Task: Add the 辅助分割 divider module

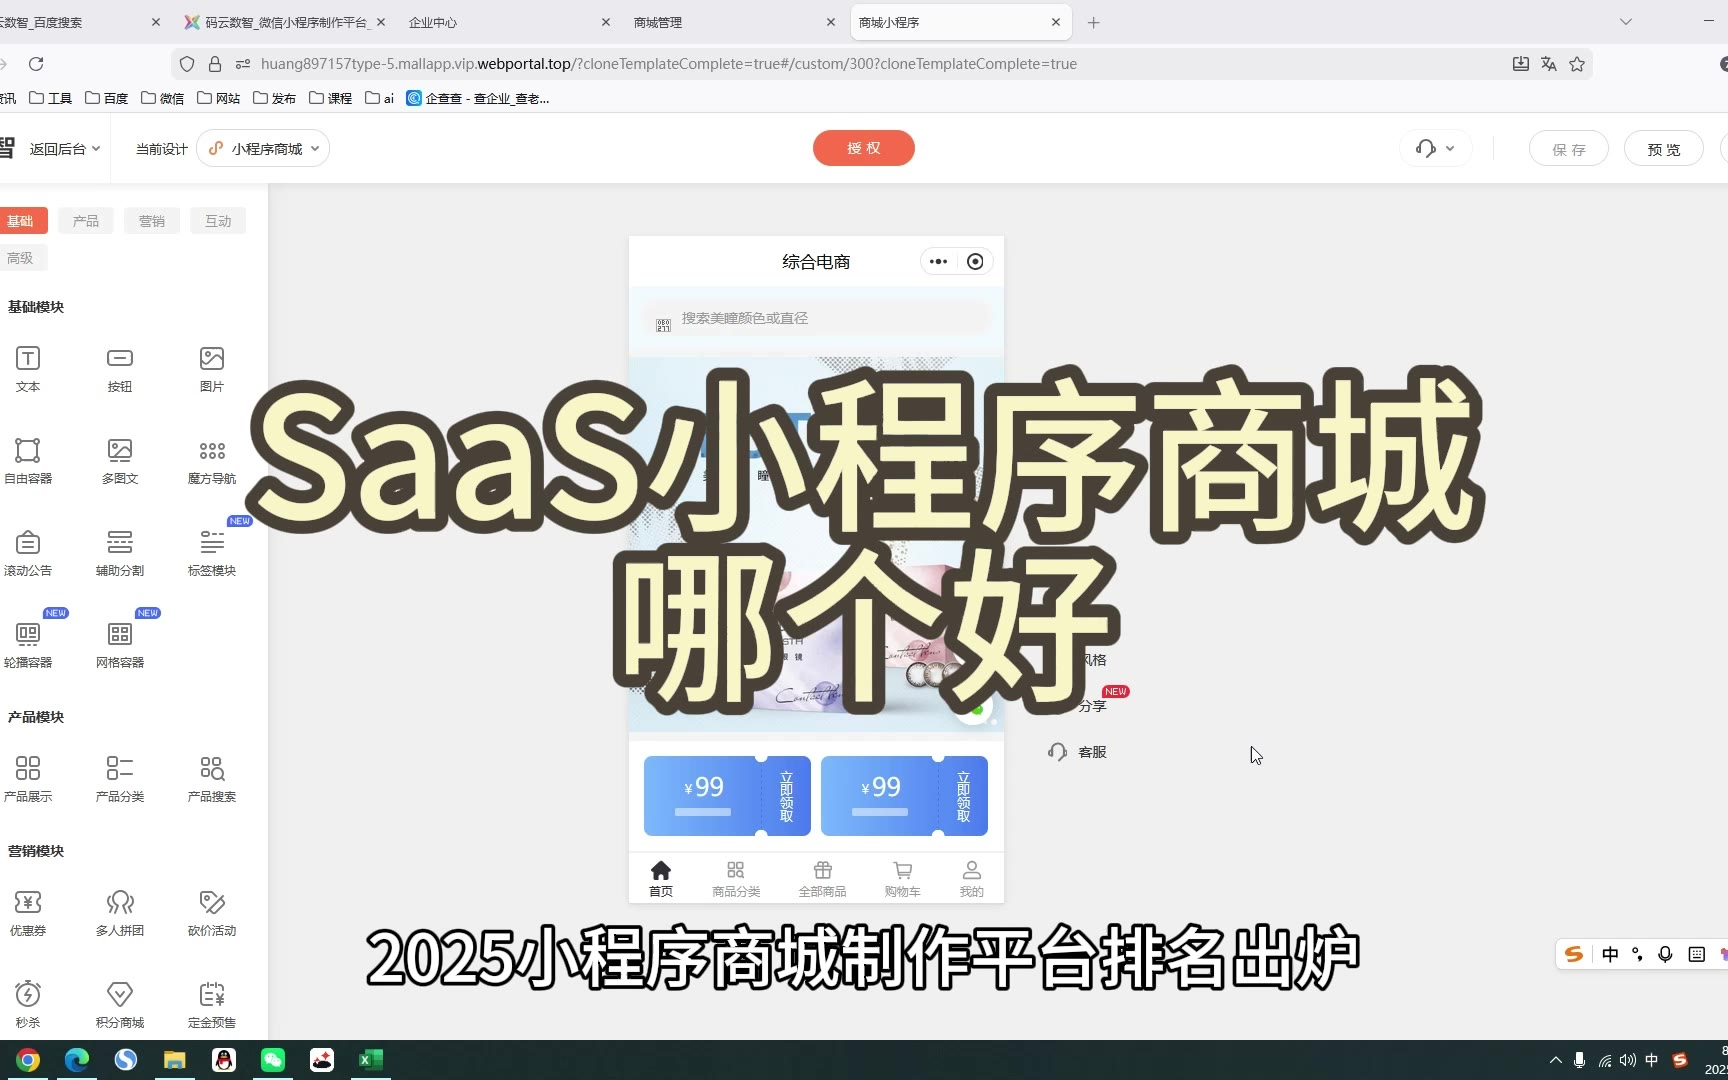Action: 120,553
